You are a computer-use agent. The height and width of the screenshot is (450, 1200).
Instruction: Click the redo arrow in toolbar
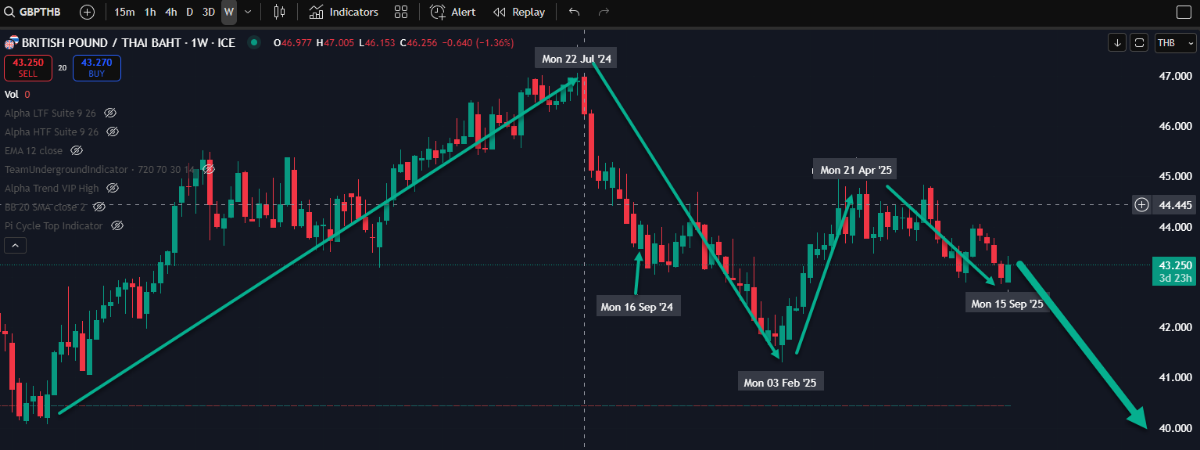603,12
